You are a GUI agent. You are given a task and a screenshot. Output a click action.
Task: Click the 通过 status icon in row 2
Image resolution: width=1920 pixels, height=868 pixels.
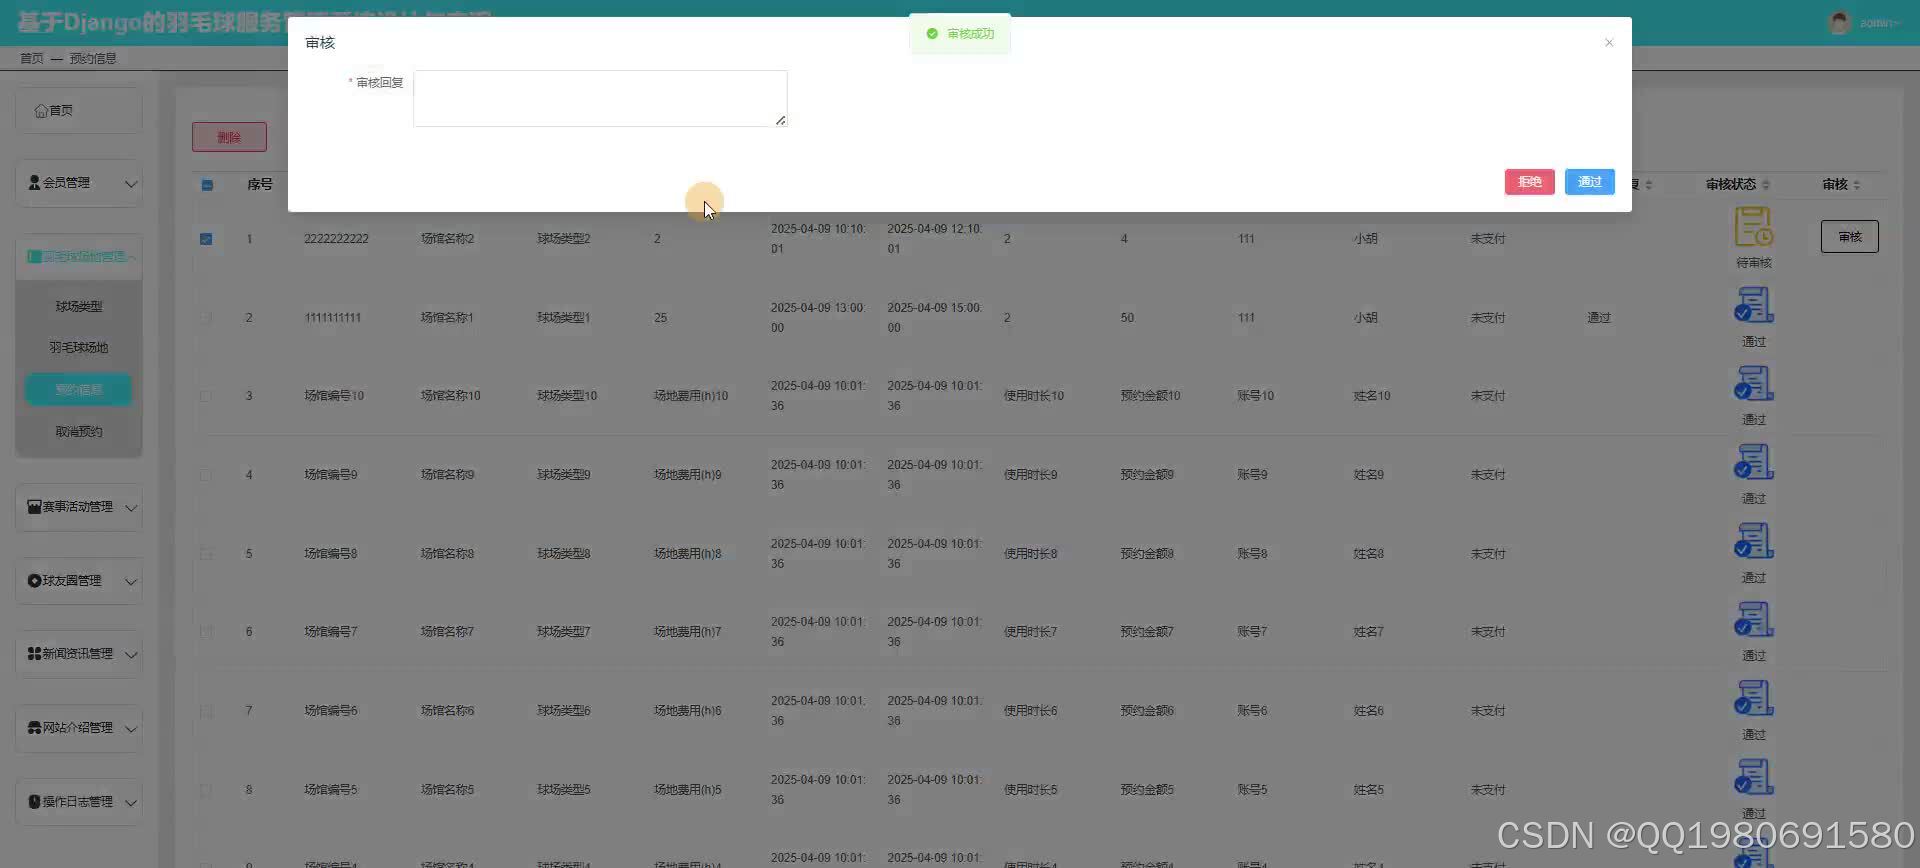pos(1753,305)
